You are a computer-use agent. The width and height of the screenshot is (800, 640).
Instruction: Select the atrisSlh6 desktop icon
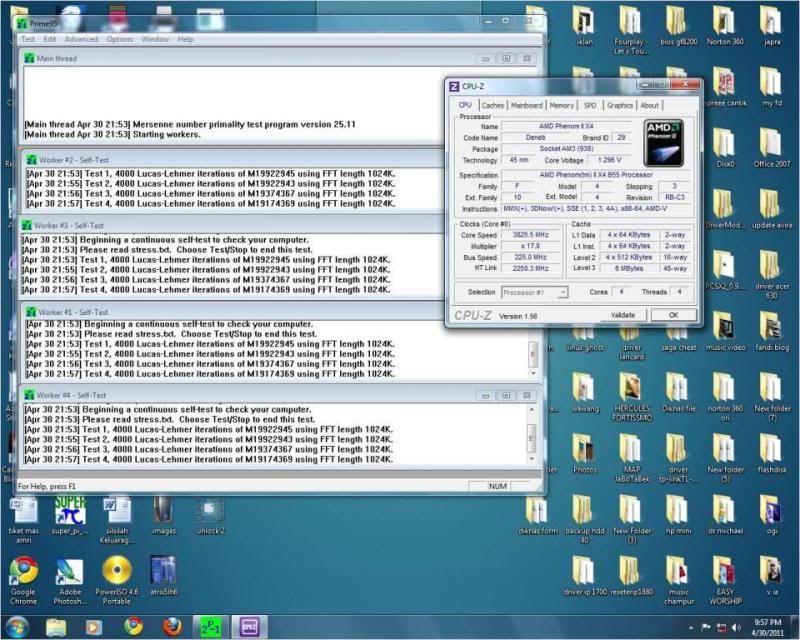coord(164,576)
